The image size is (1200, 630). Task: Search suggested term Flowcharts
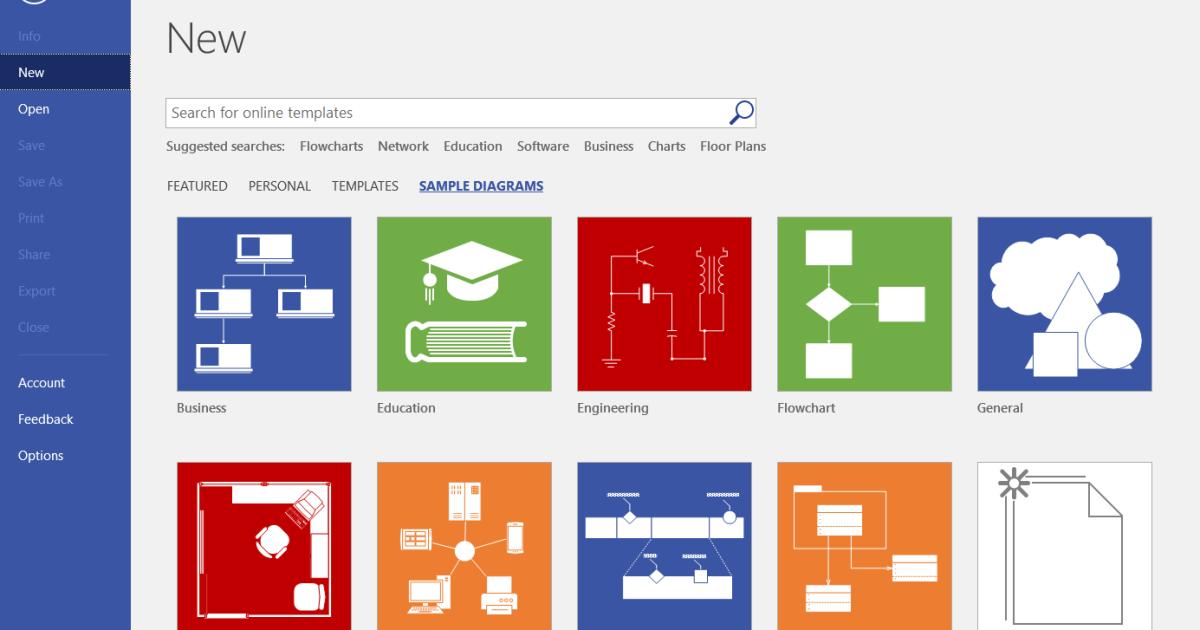331,146
